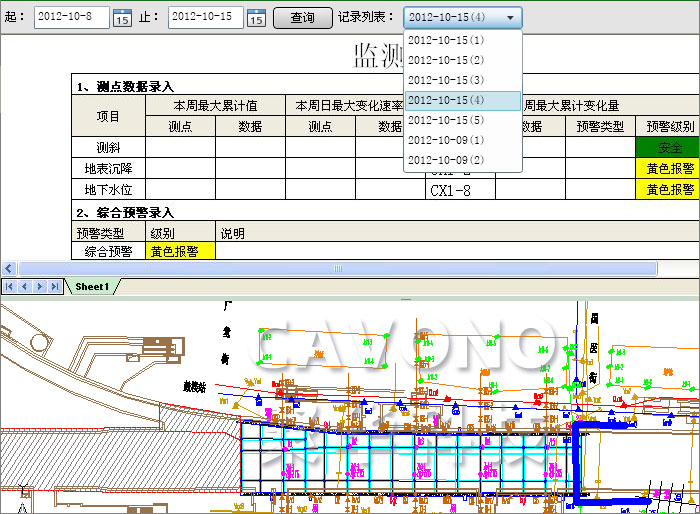700x514 pixels.
Task: Click the 查询 query button
Action: click(x=303, y=17)
